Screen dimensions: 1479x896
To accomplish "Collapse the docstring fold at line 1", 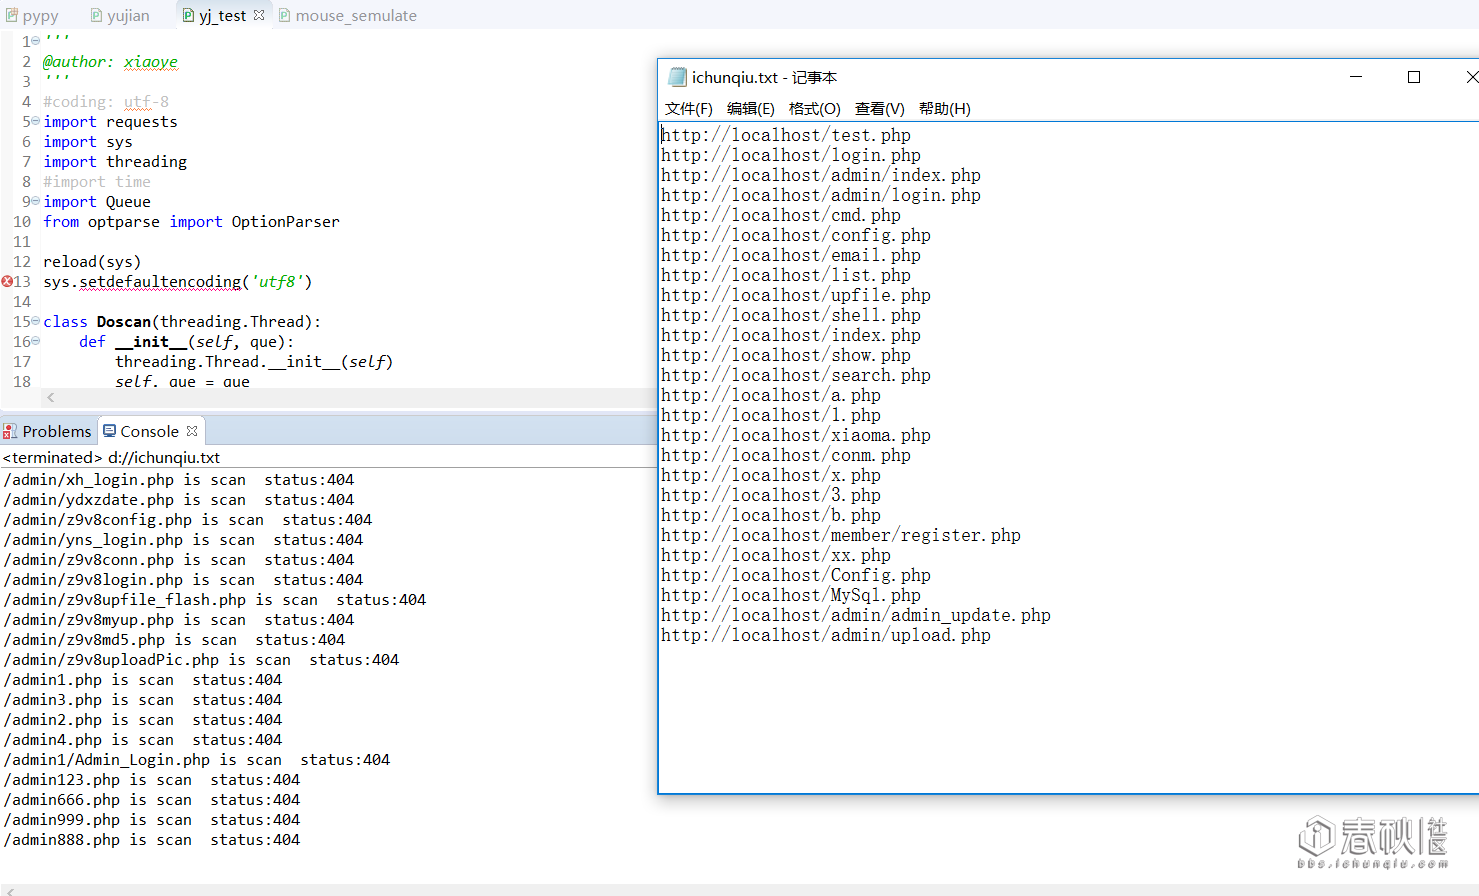I will 36,41.
